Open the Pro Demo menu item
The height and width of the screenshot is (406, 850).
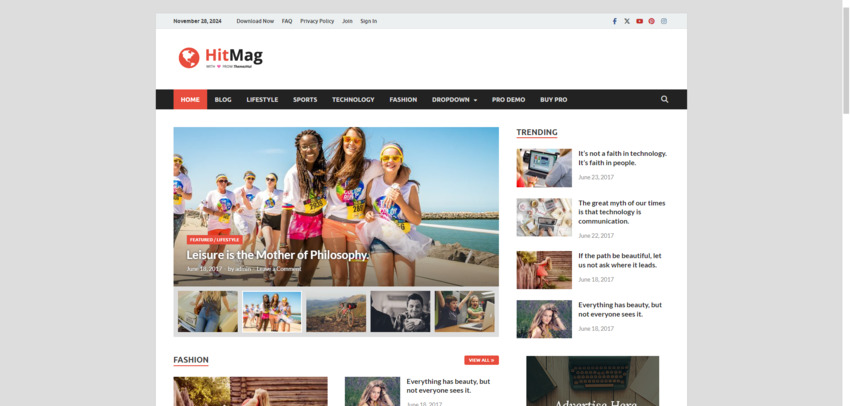[x=508, y=99]
